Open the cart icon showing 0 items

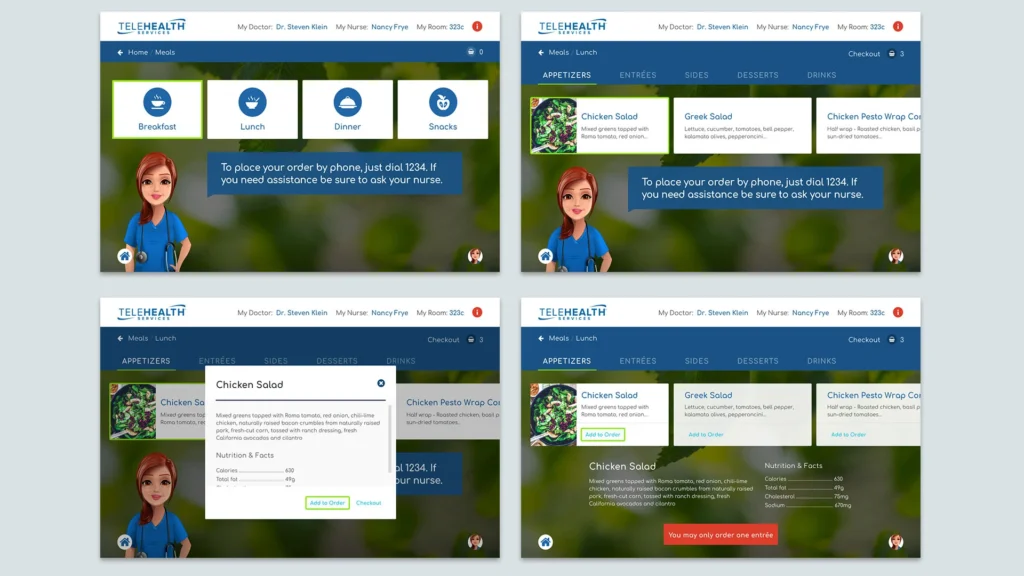(x=470, y=52)
